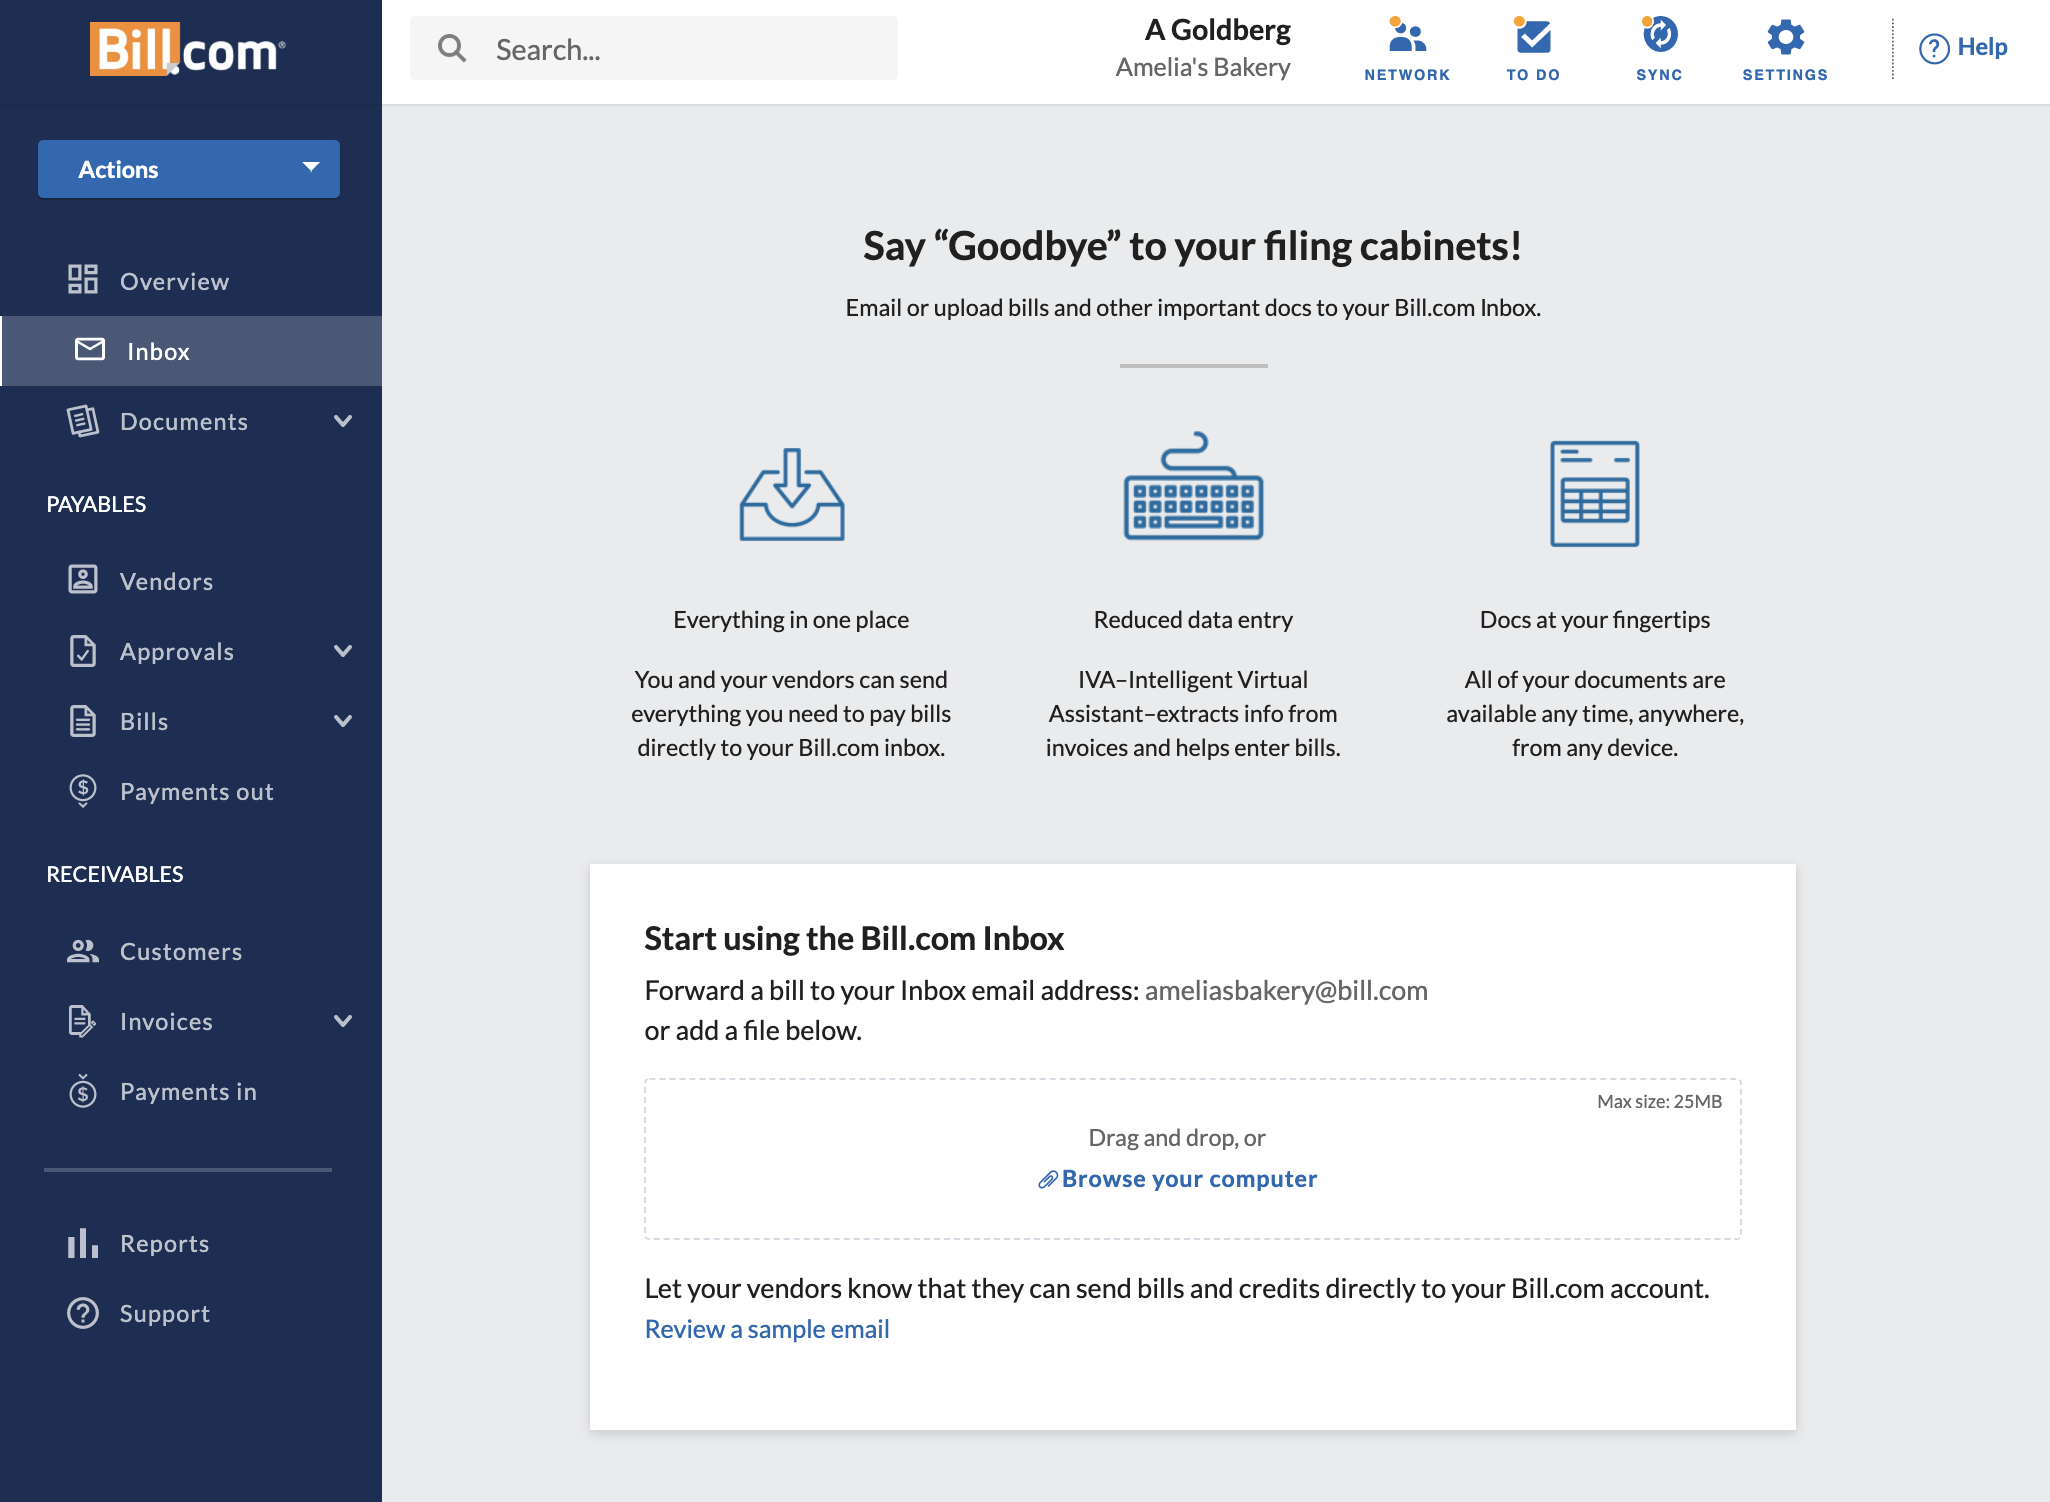This screenshot has width=2050, height=1502.
Task: Click the NETWORK label
Action: click(1407, 75)
